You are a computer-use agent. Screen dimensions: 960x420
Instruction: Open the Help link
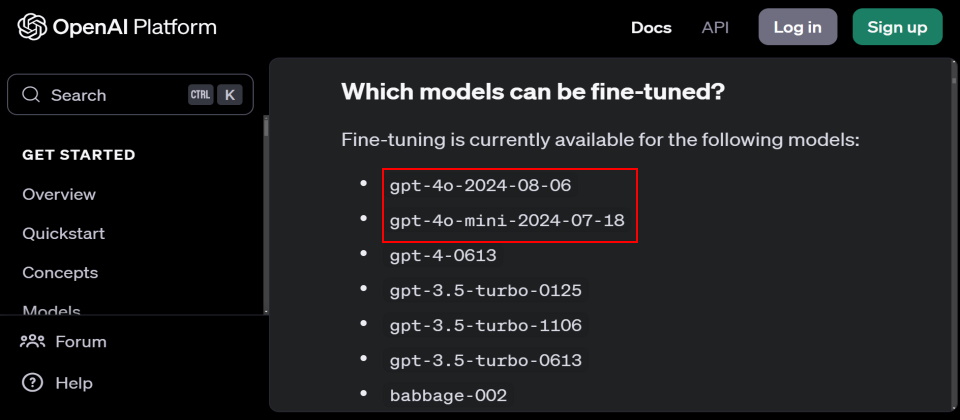click(74, 382)
